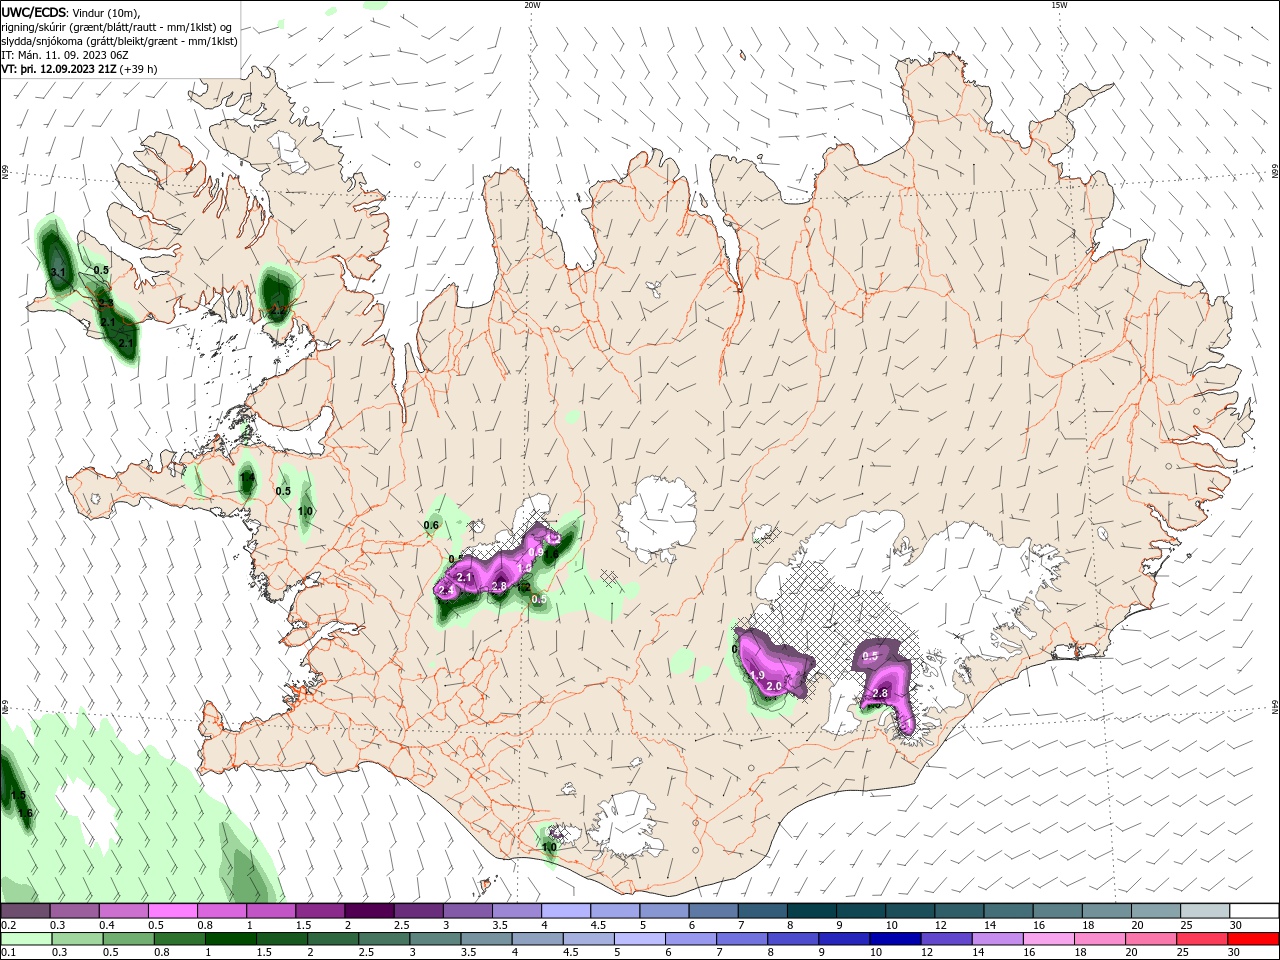This screenshot has width=1280, height=960.
Task: Click the 'slydda/snjókoma' legend description line
Action: 119,41
